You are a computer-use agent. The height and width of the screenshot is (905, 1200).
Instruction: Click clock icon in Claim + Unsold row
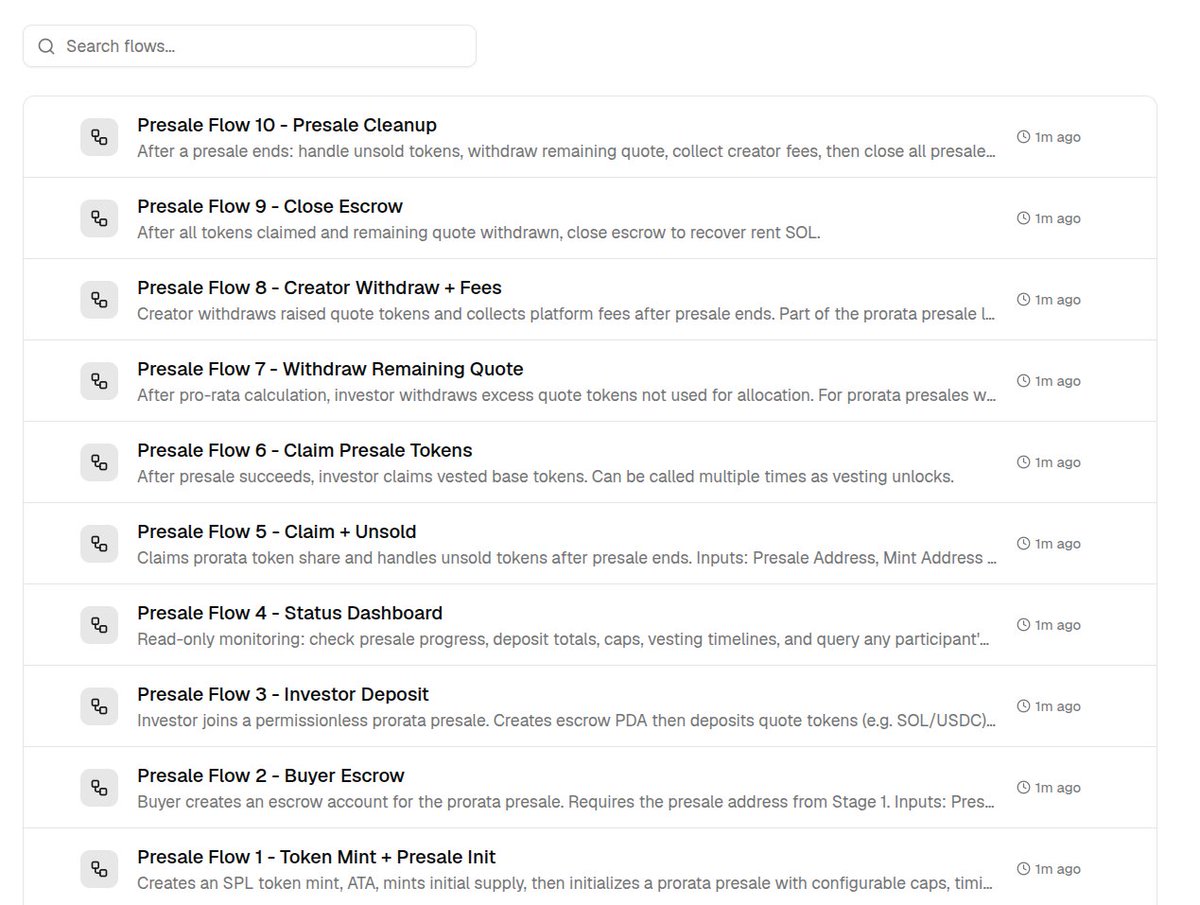point(1023,543)
